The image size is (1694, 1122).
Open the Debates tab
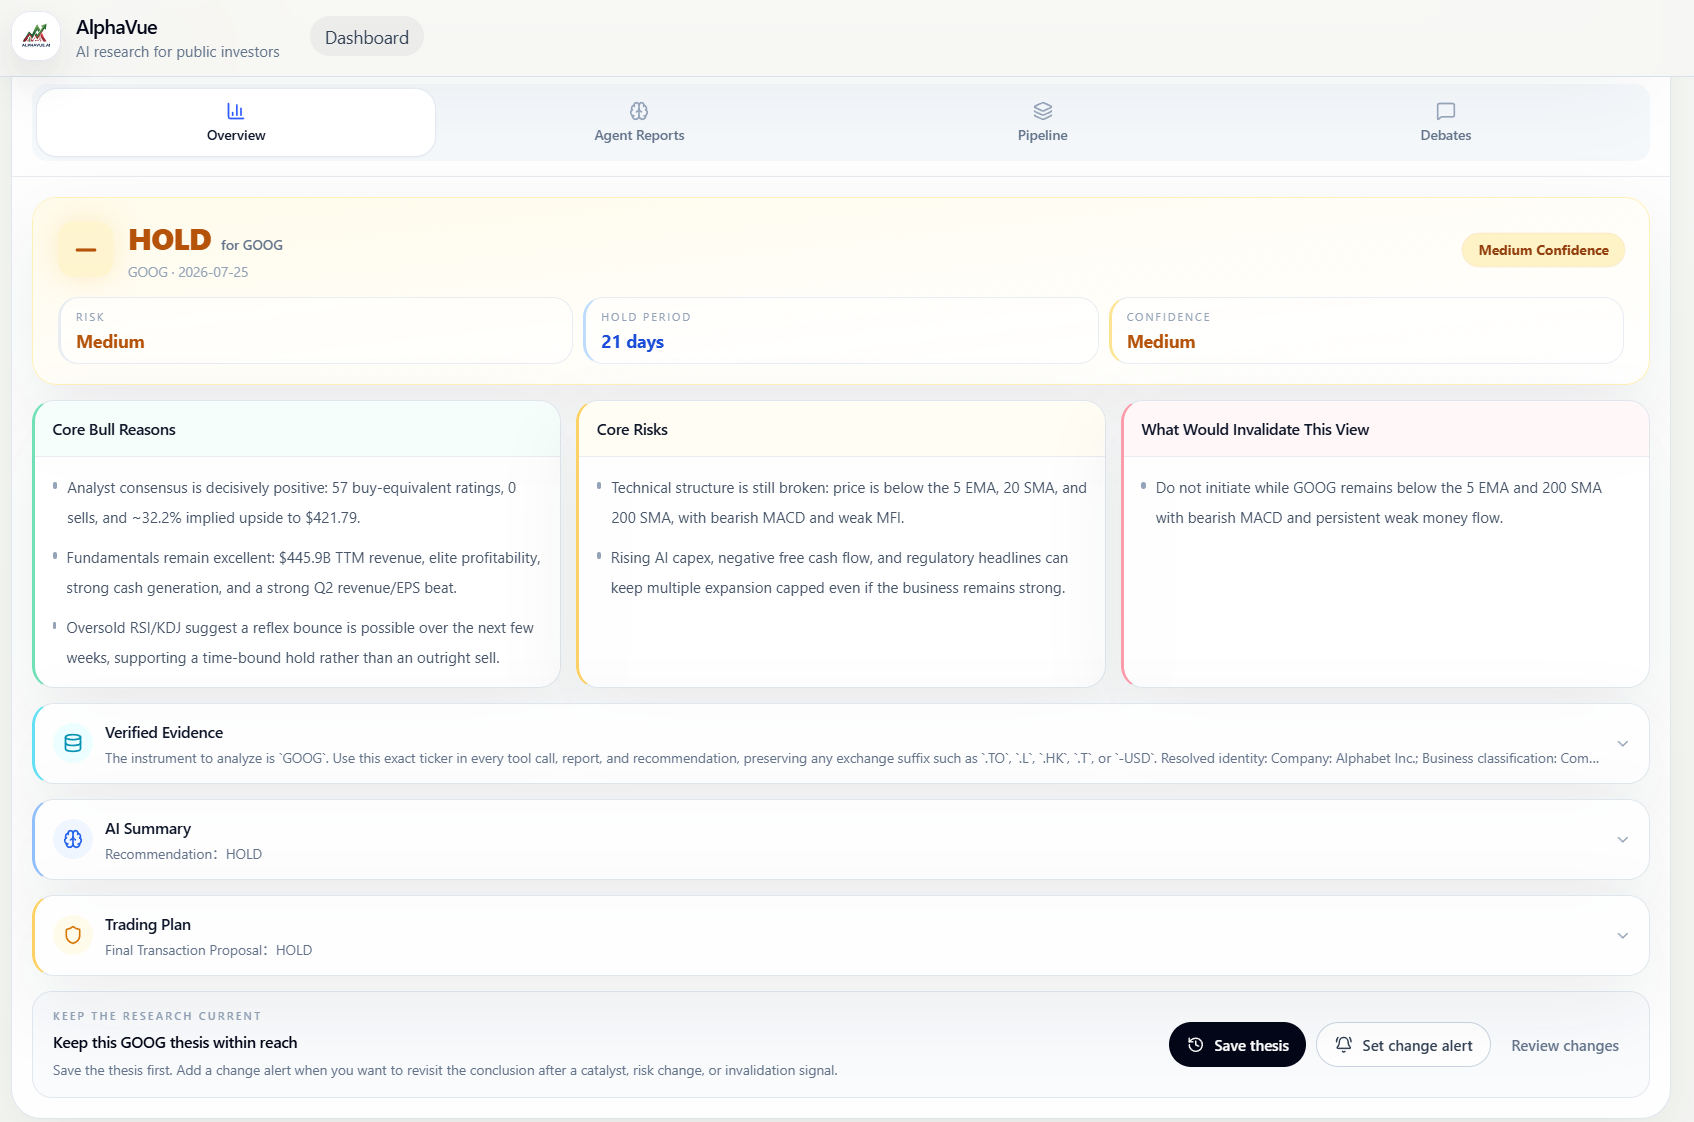[x=1446, y=122]
